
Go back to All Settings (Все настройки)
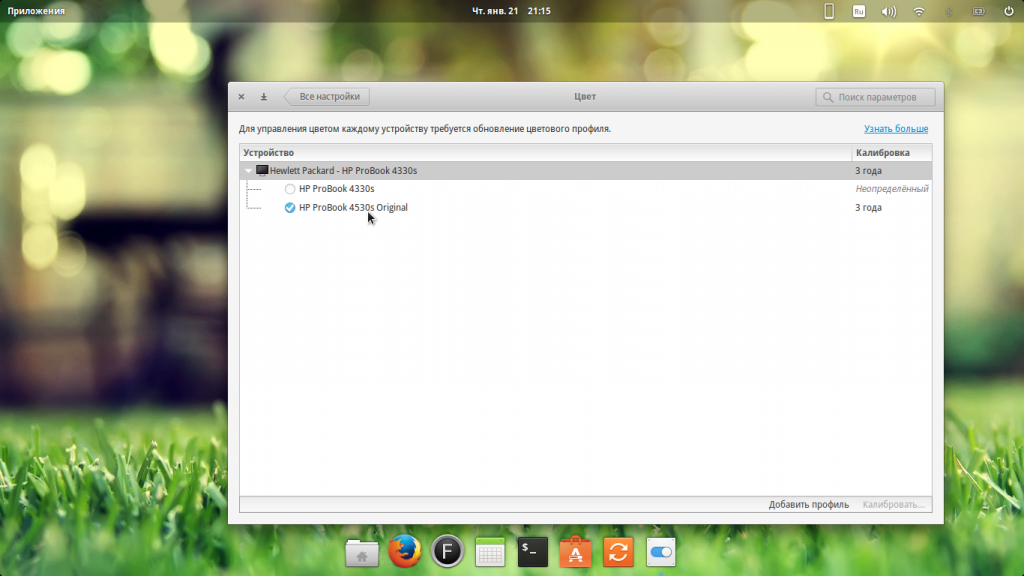point(327,97)
